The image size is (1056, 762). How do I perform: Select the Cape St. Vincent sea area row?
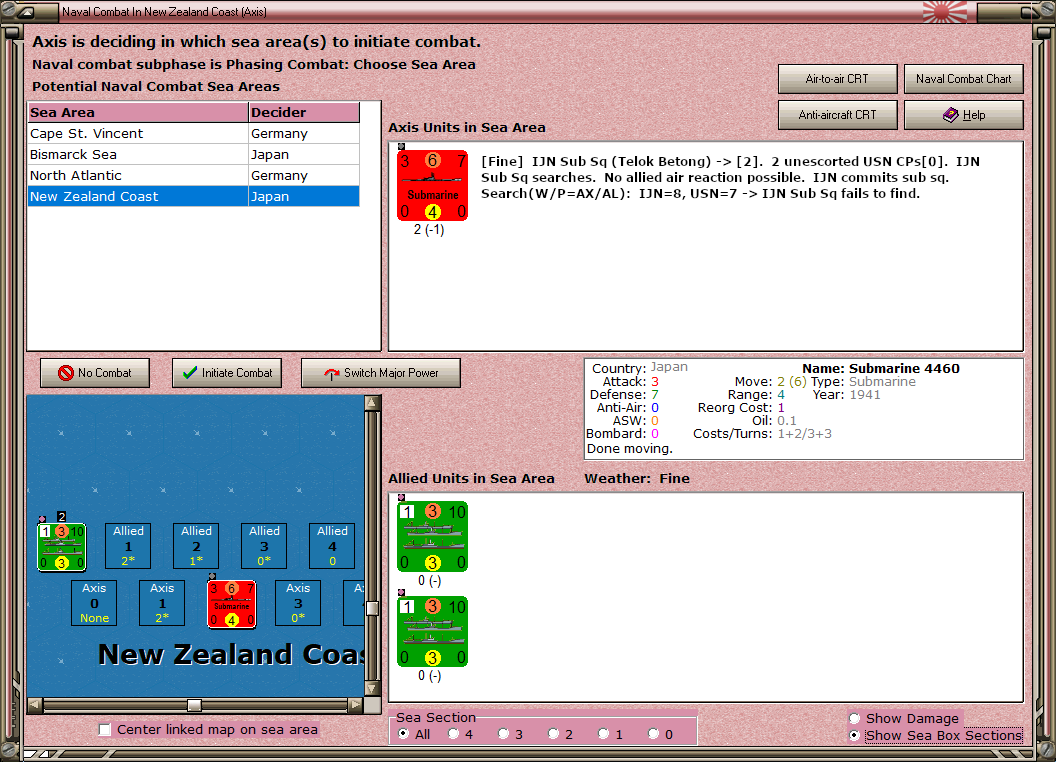(x=193, y=133)
